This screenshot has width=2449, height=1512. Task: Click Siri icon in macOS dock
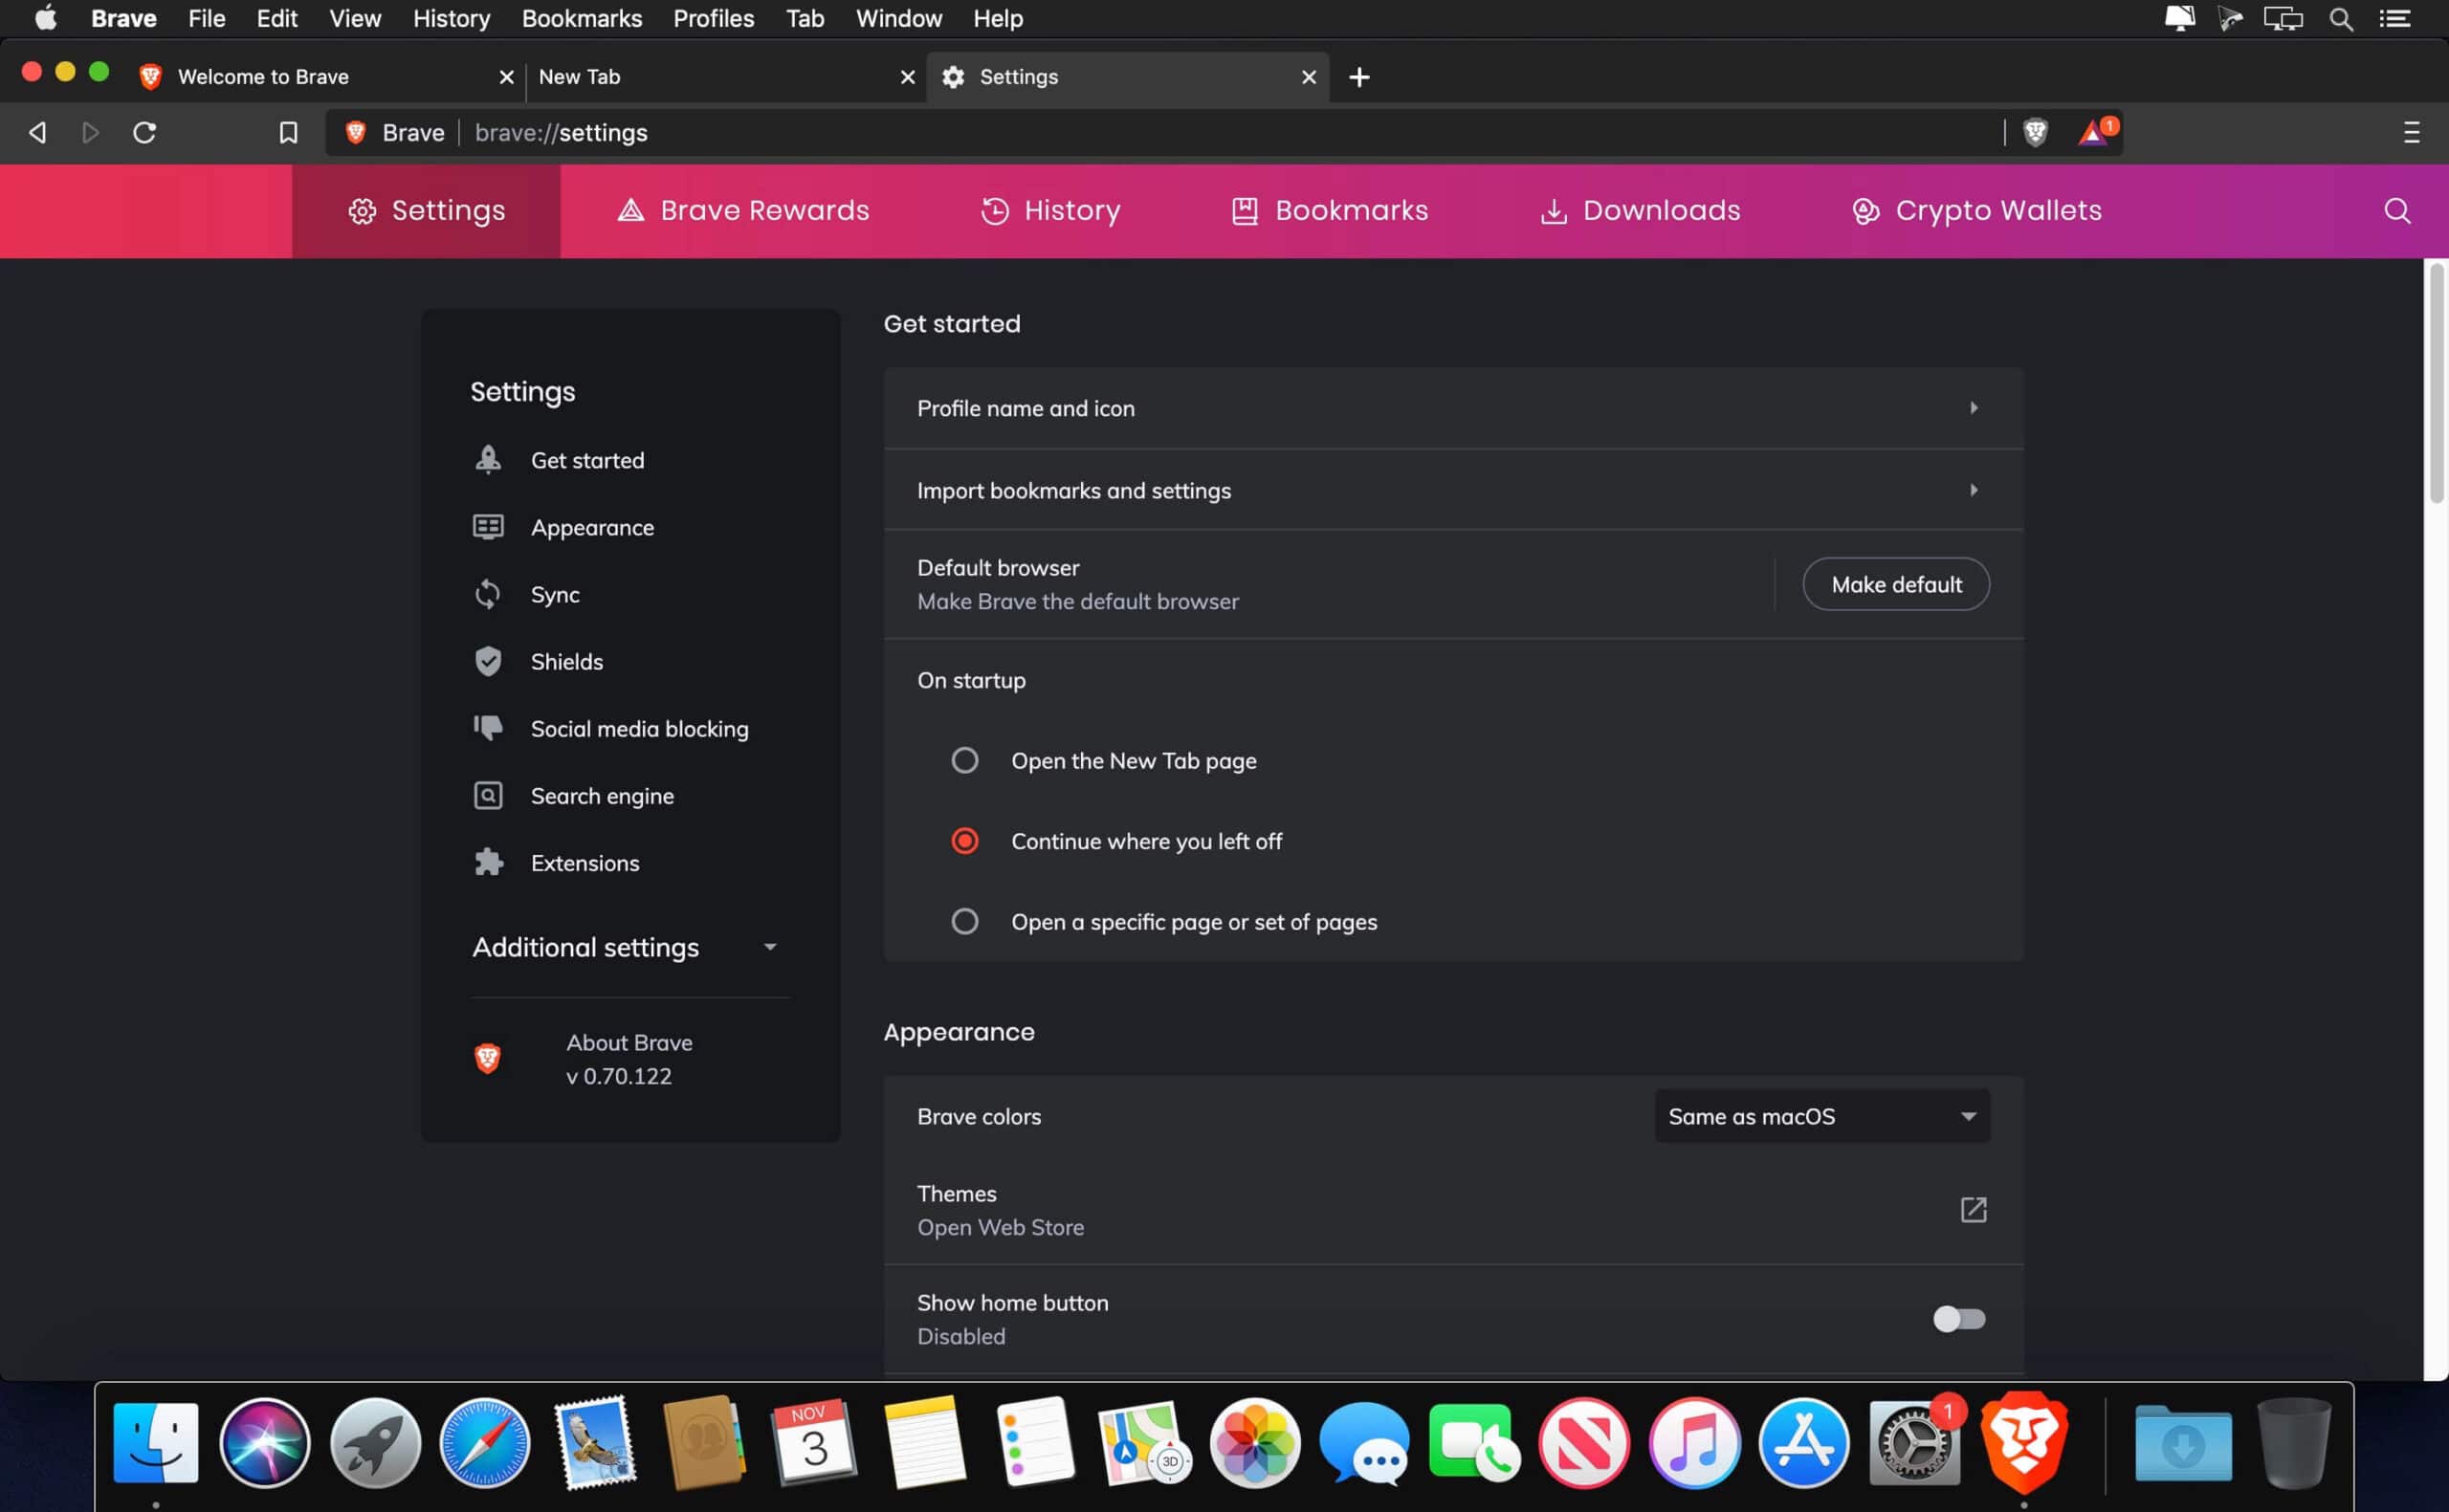(264, 1440)
